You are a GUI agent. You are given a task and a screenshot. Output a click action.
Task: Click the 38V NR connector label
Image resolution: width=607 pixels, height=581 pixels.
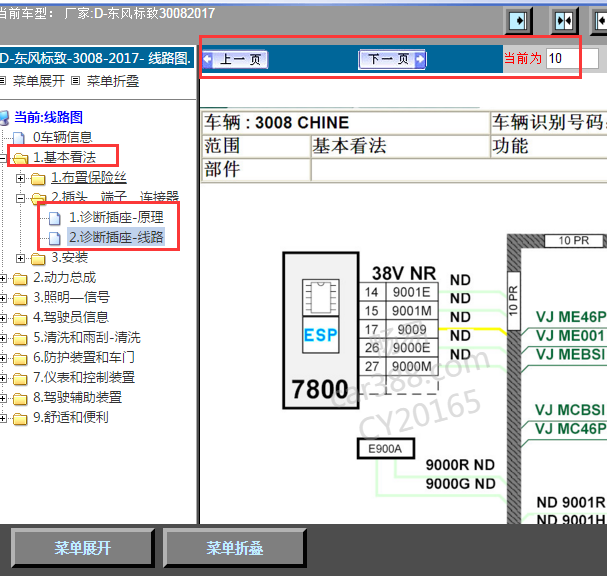[x=404, y=273]
